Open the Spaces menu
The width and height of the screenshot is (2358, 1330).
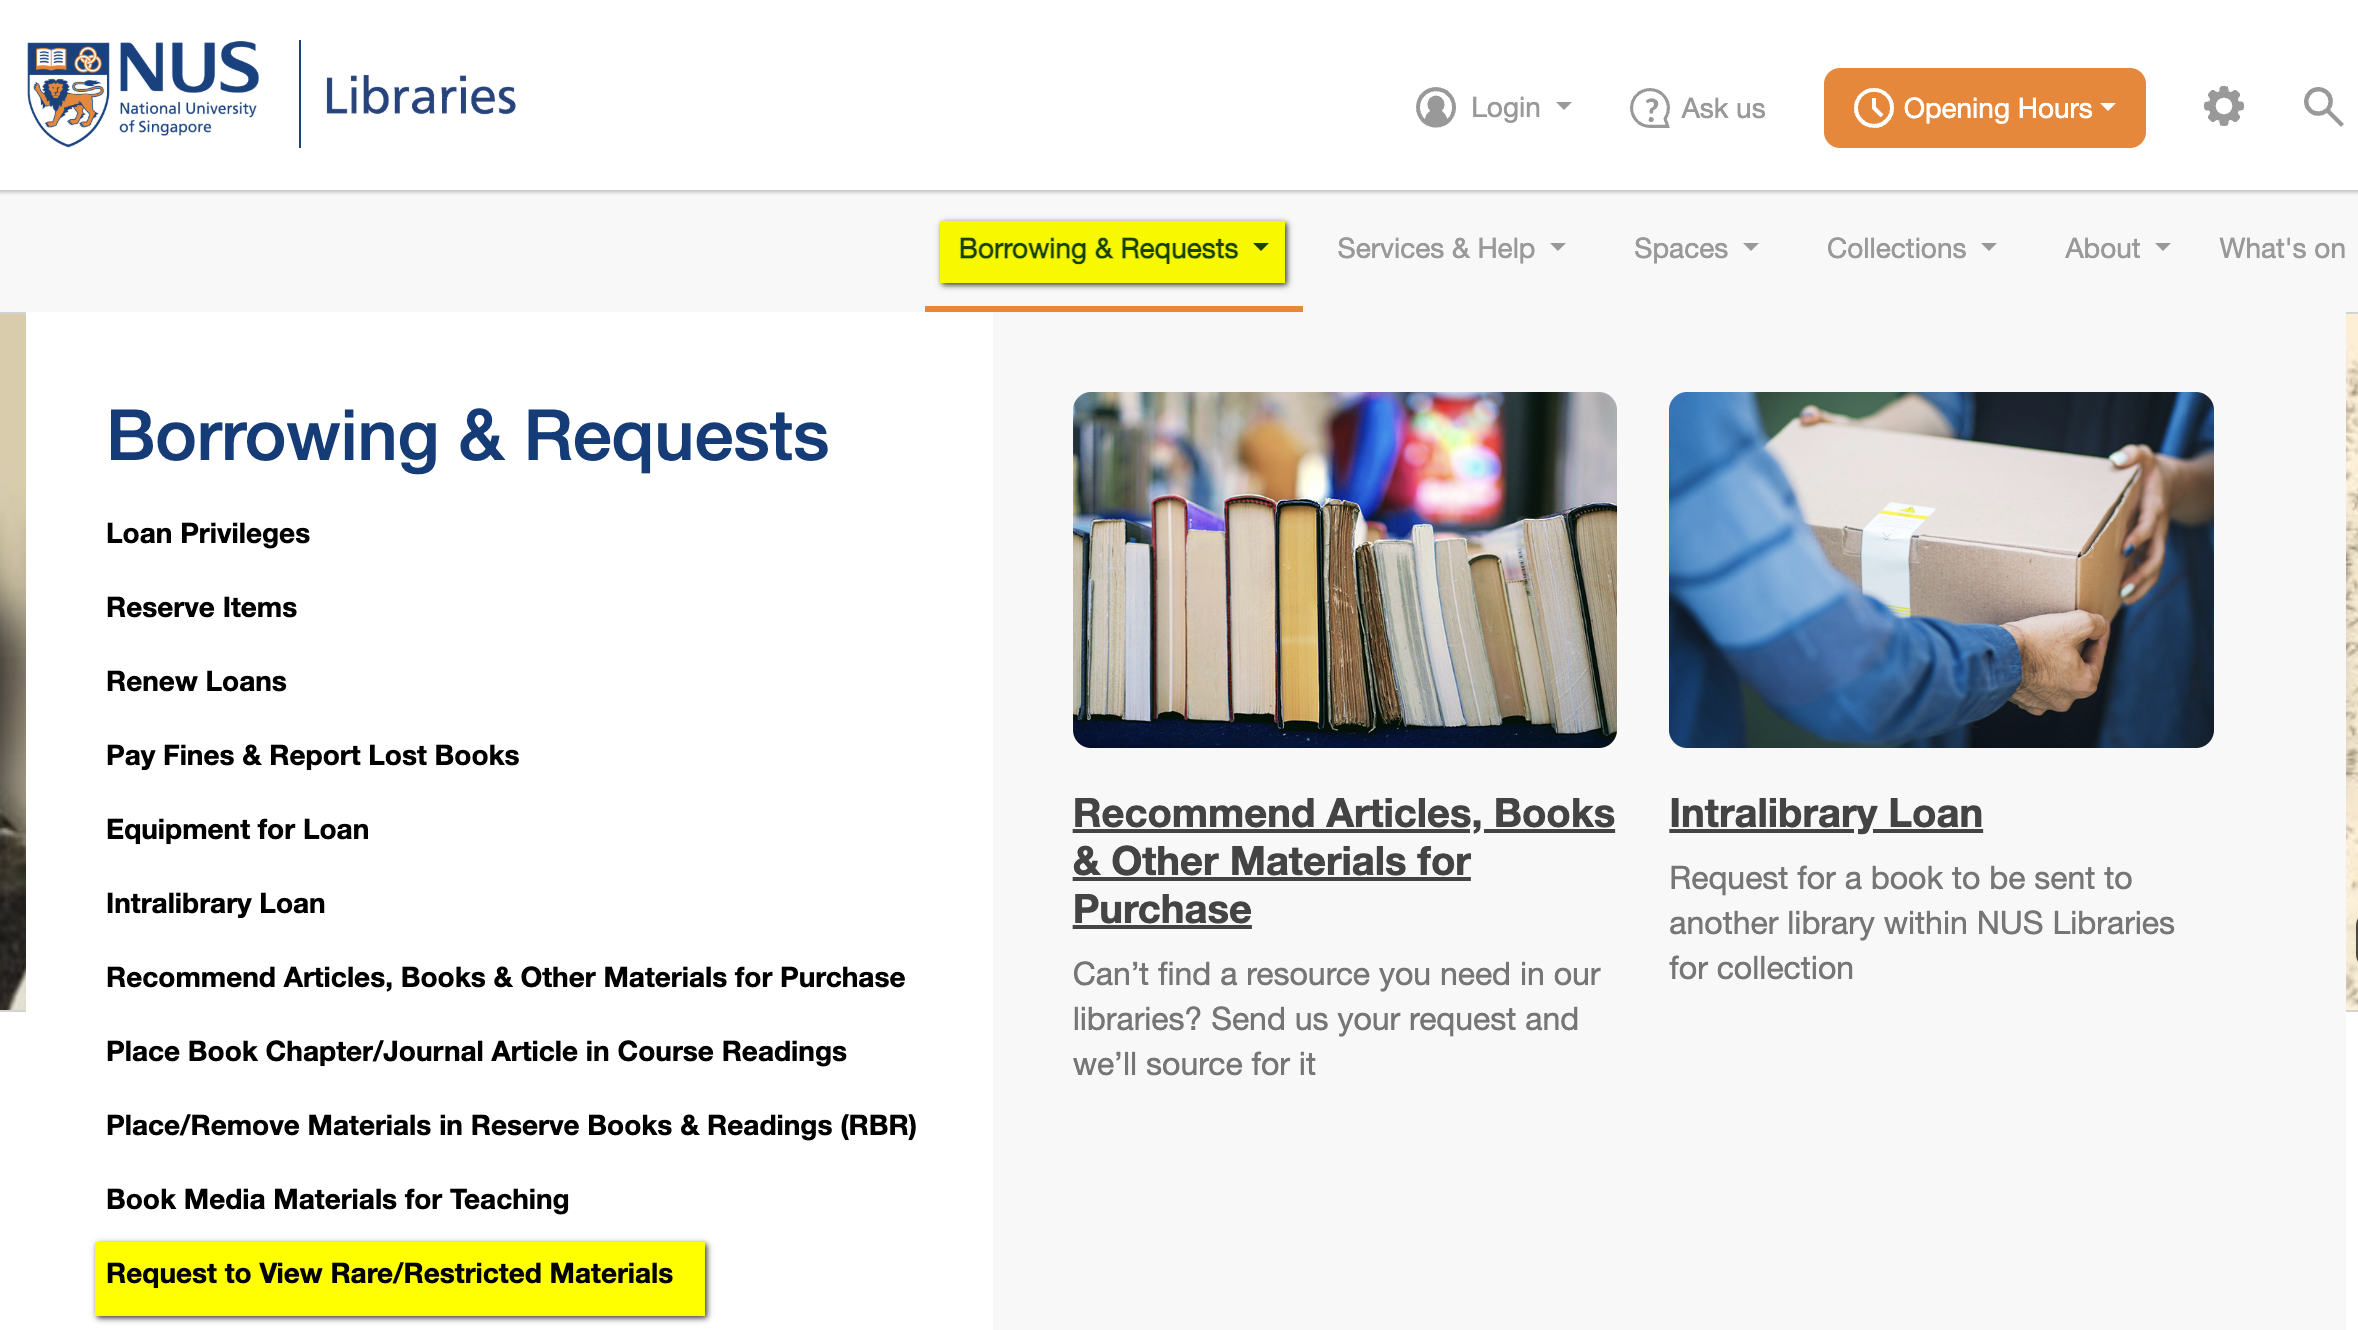(x=1695, y=249)
